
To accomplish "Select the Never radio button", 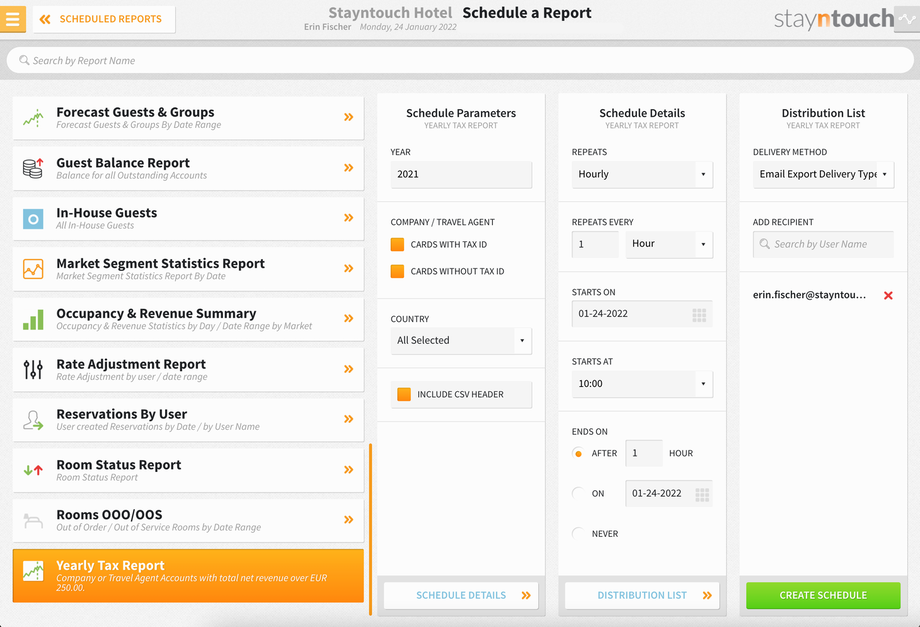I will pyautogui.click(x=578, y=534).
